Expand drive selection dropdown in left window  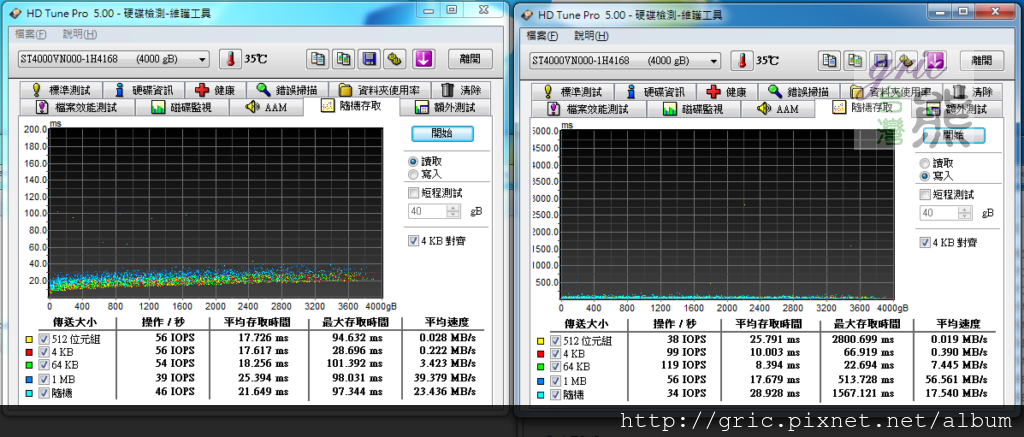click(x=202, y=59)
